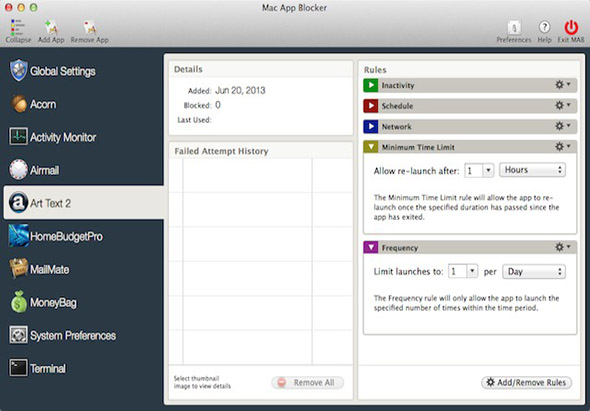Open the Day period dropdown
Screen dimensions: 590x411
[534, 271]
